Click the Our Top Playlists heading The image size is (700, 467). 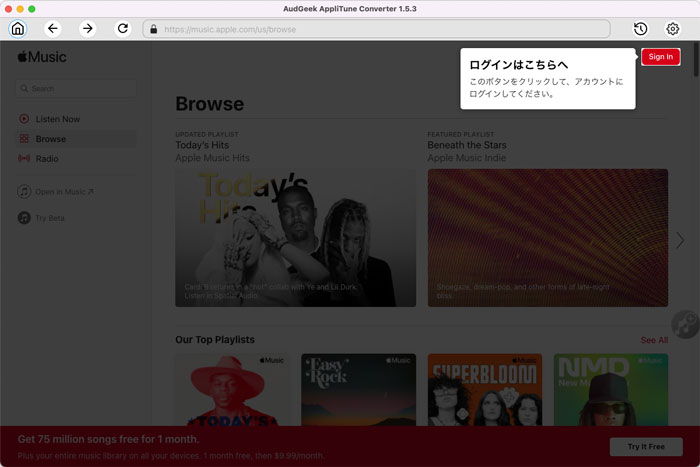215,340
